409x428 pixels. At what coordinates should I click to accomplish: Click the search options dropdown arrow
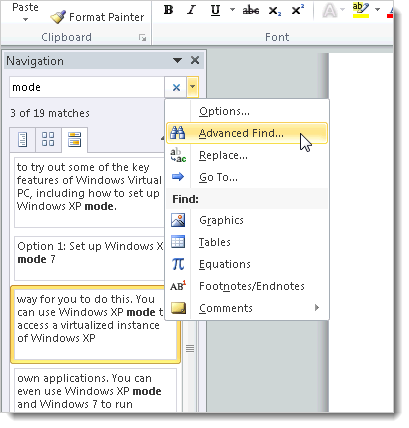point(193,87)
